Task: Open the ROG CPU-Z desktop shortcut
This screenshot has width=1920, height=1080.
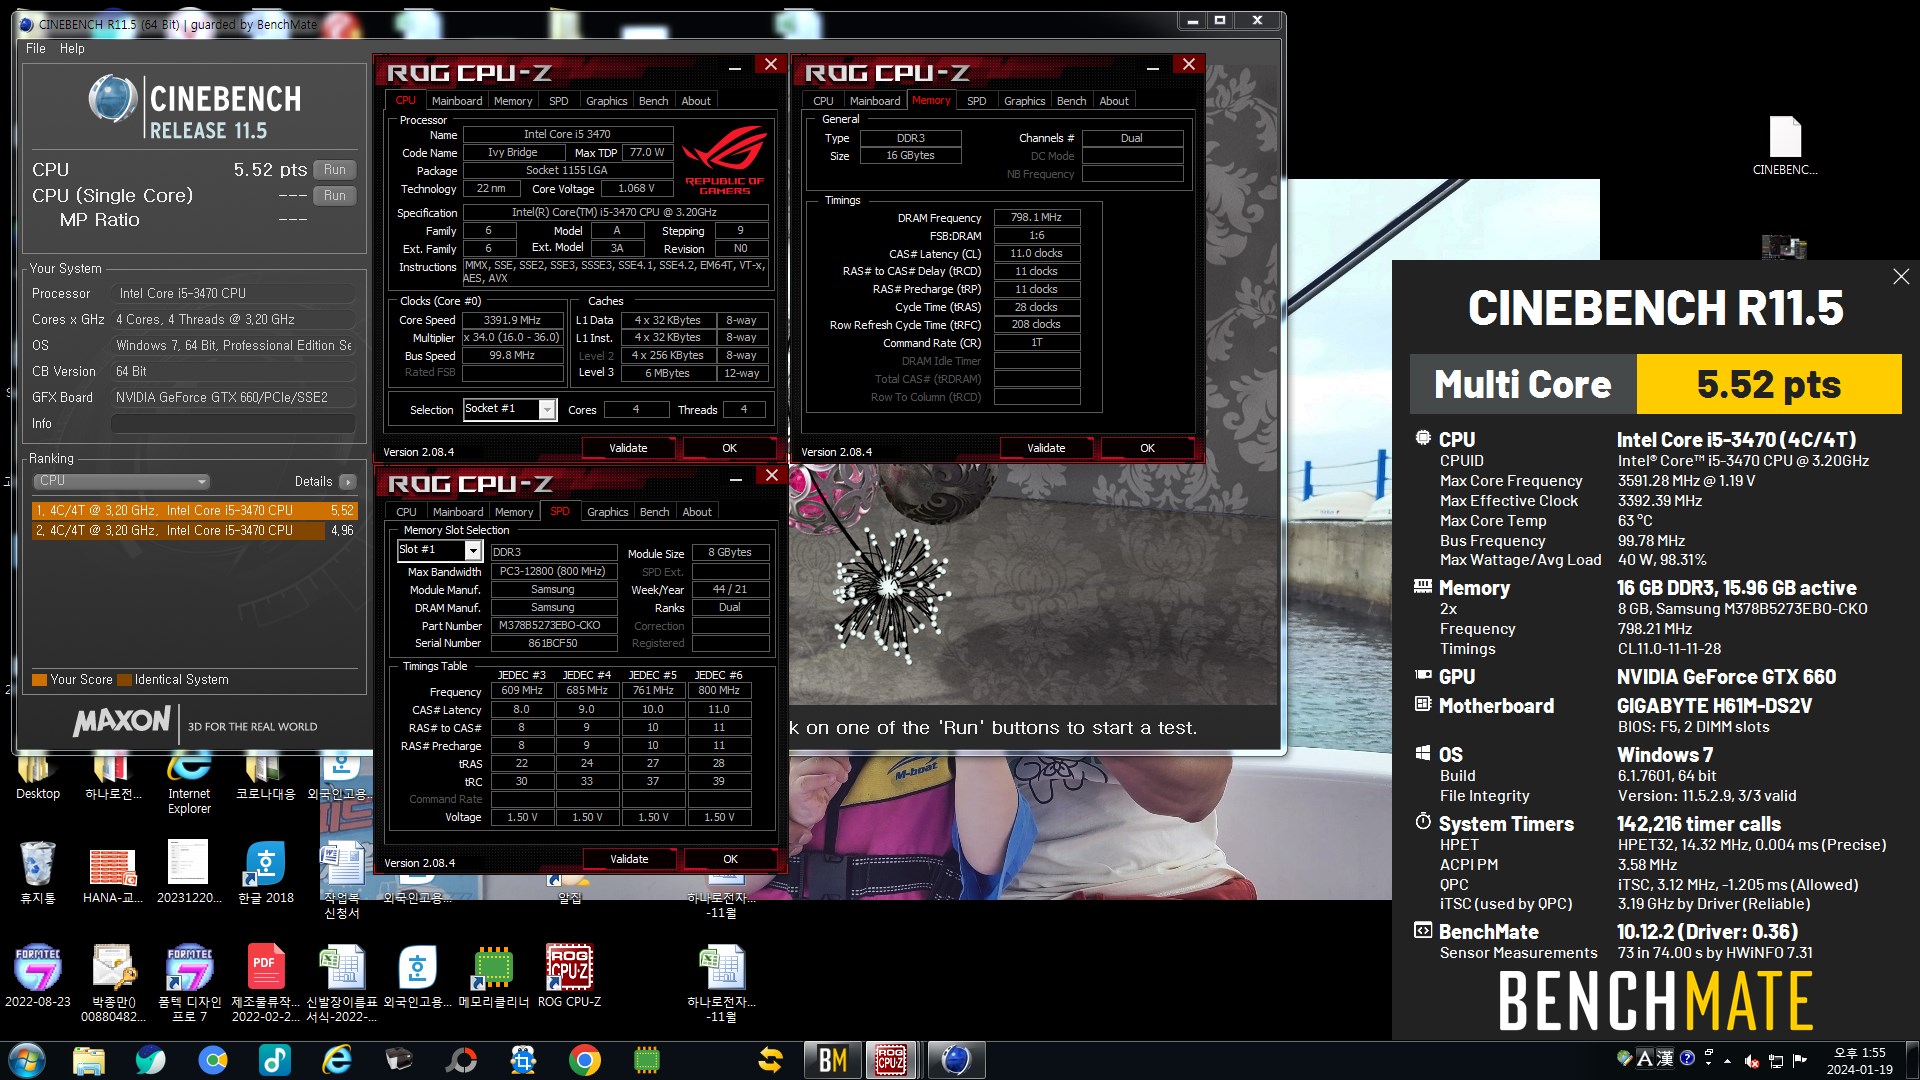Action: coord(569,975)
